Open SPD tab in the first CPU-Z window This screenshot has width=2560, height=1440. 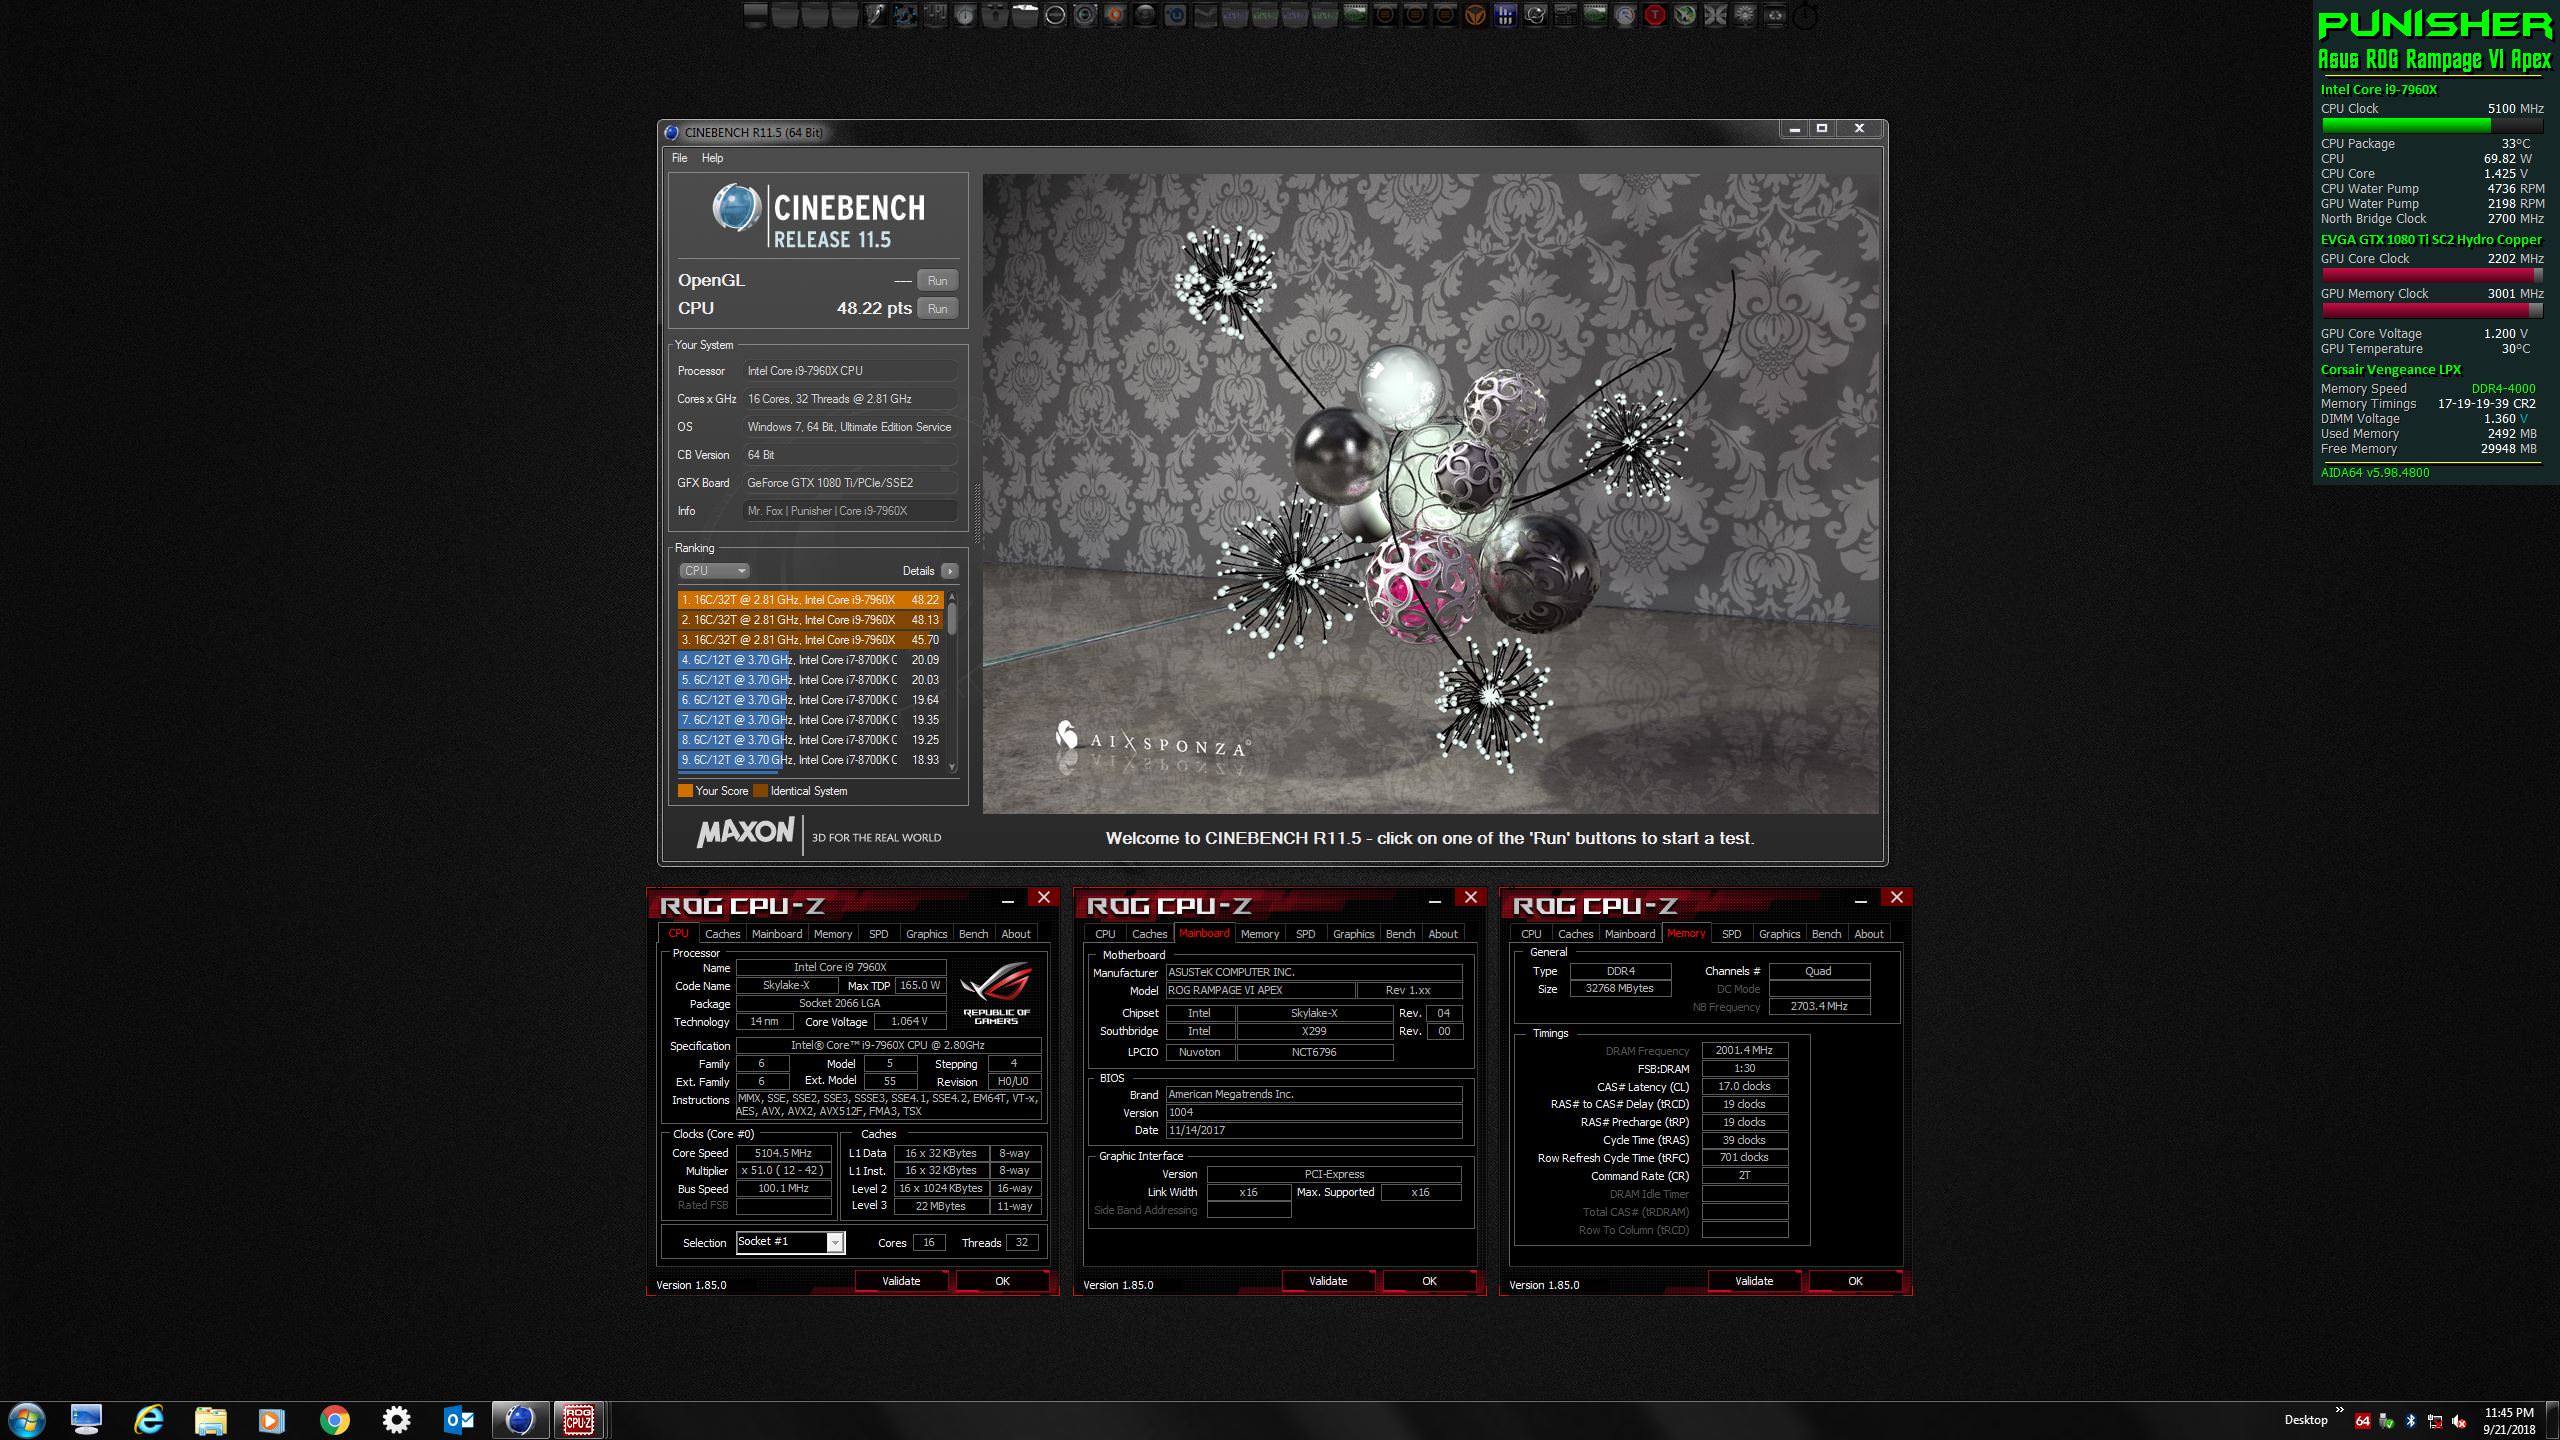(878, 934)
